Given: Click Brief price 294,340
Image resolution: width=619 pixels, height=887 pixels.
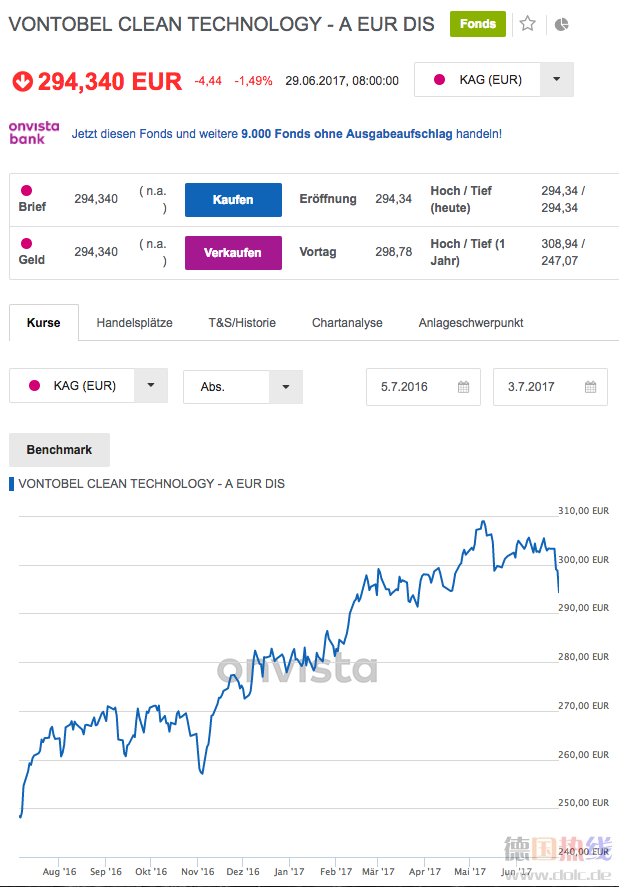Looking at the screenshot, I should point(96,199).
